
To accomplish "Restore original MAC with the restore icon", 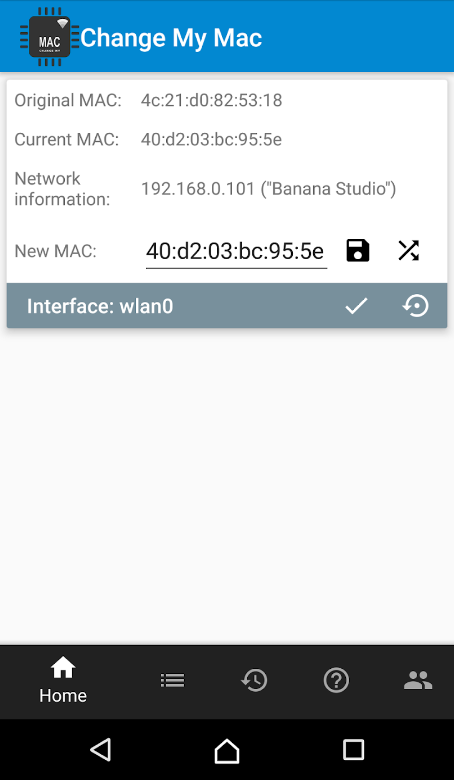I will 415,306.
